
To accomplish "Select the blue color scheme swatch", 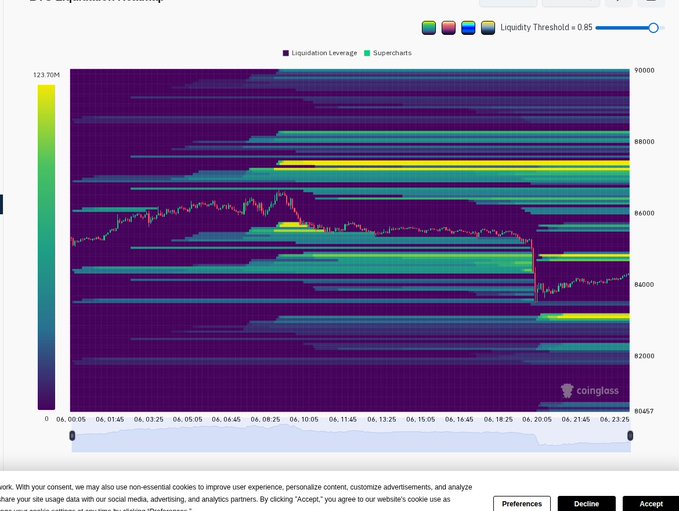I will (x=468, y=28).
